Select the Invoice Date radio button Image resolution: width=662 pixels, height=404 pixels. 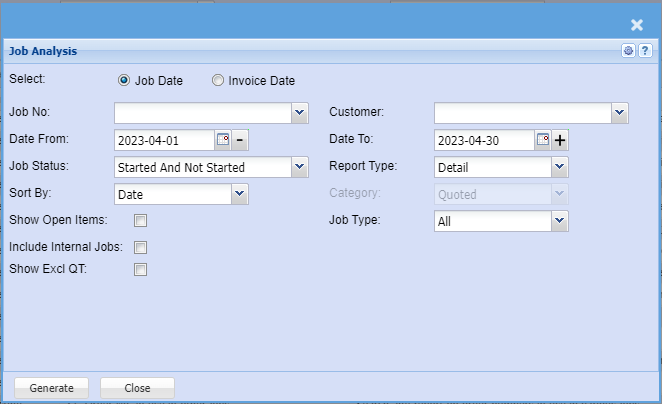click(218, 81)
